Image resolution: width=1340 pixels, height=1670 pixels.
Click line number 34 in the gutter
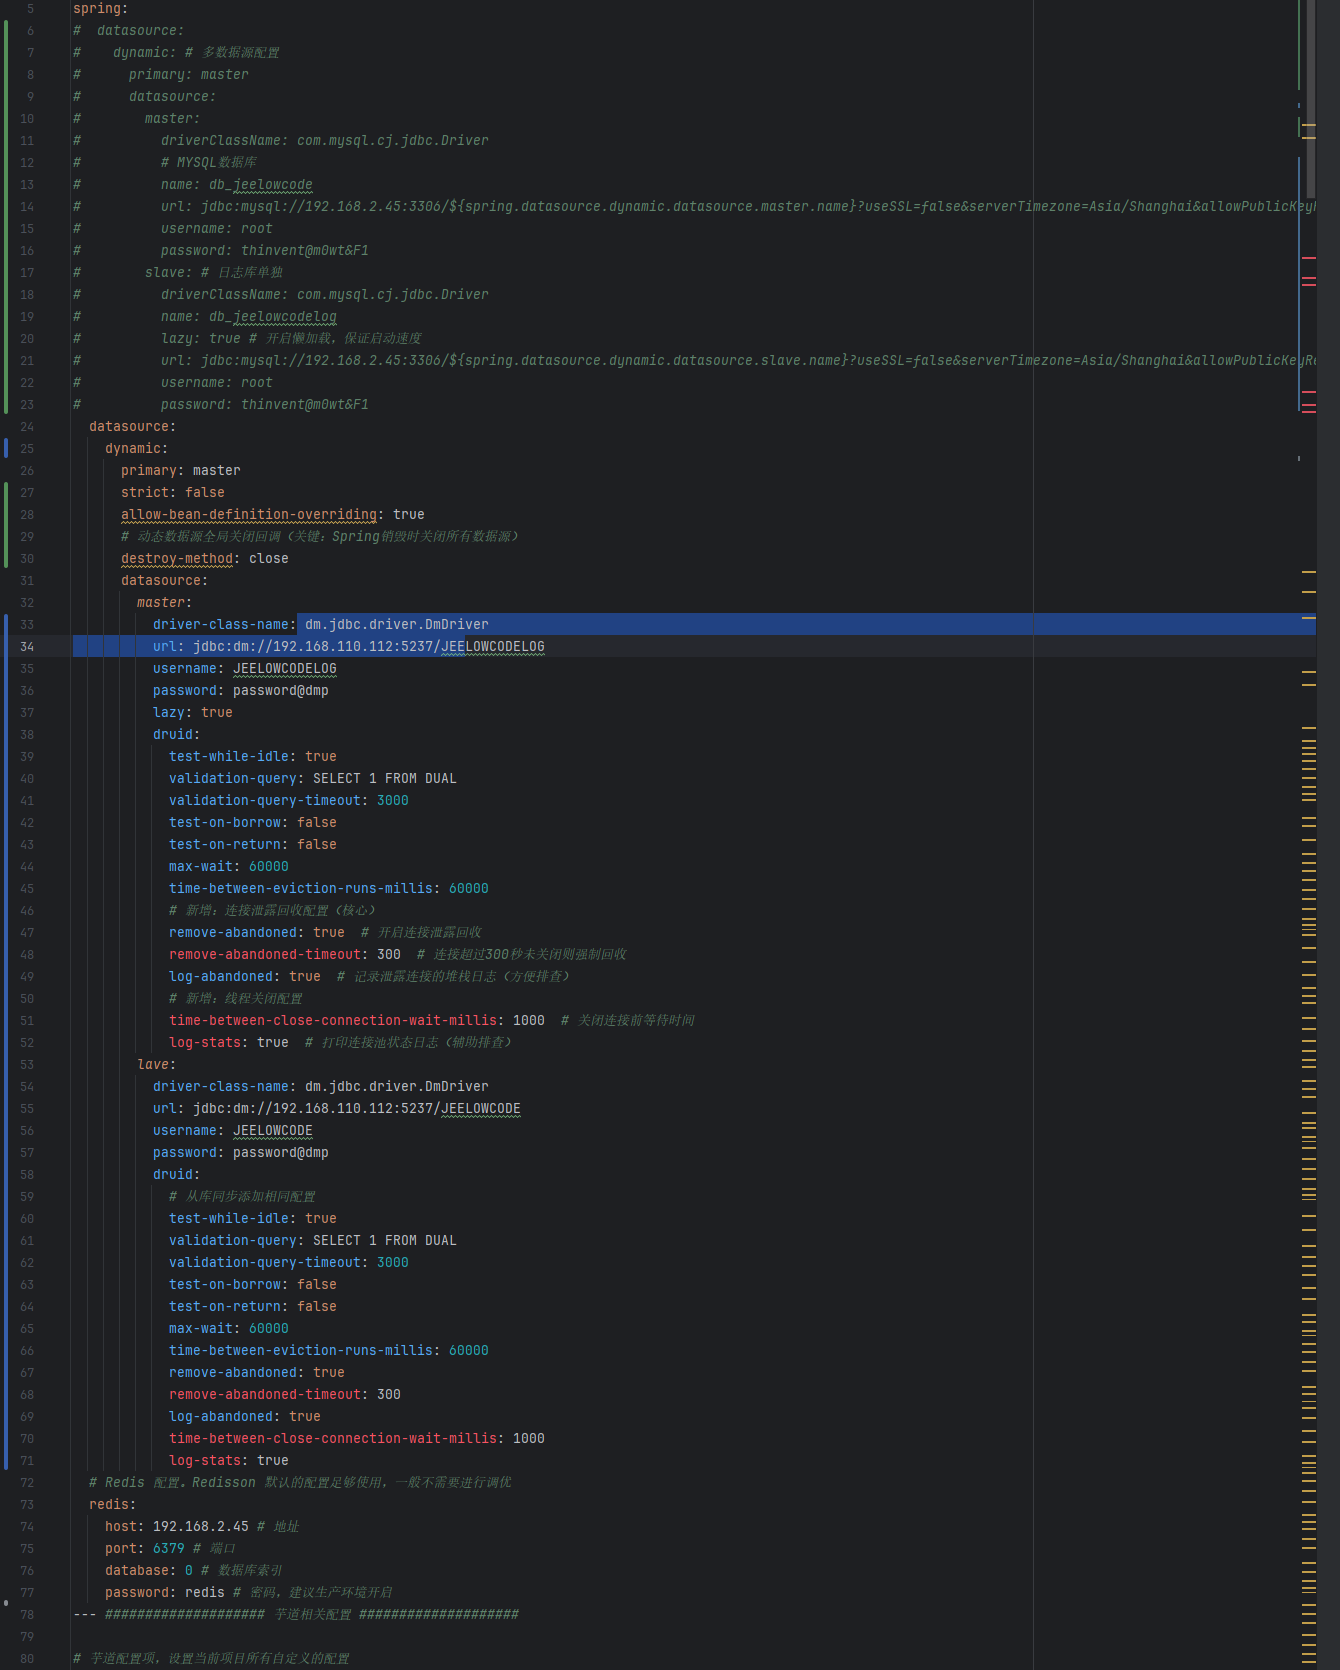click(27, 647)
